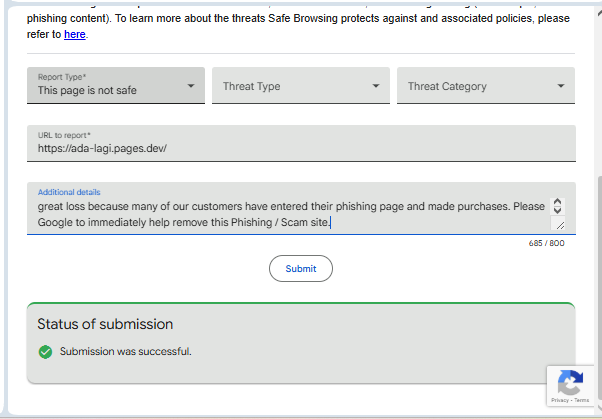Expand the Threat Type dropdown
This screenshot has height=419, width=602.
300,86
